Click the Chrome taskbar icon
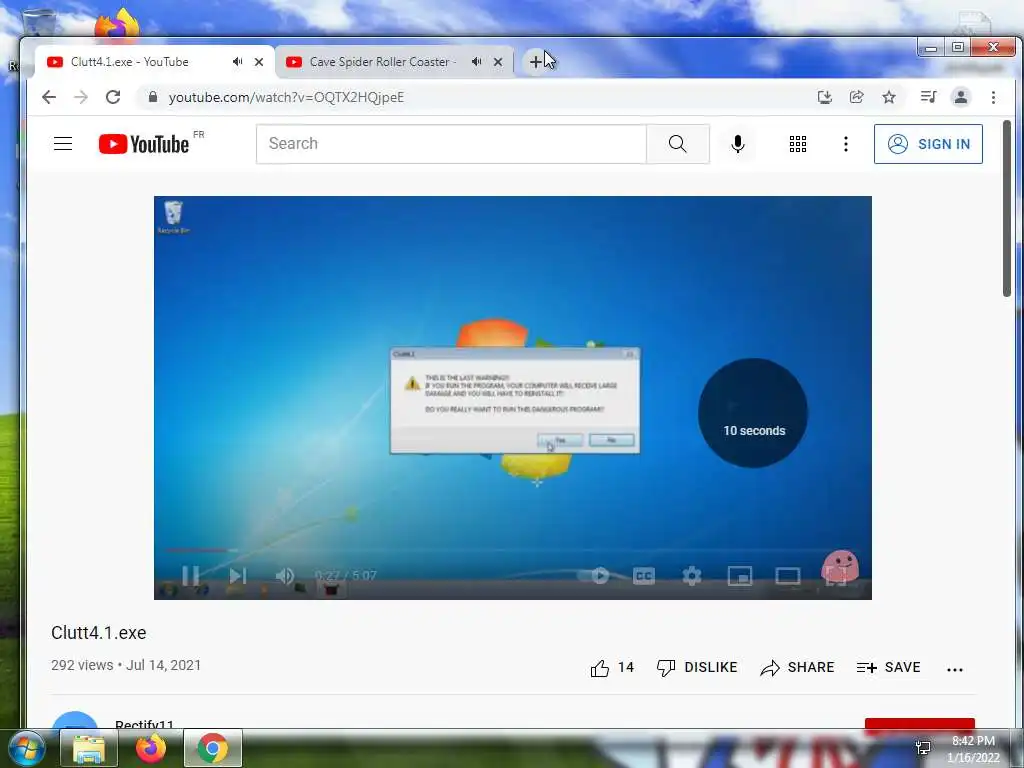Image resolution: width=1024 pixels, height=768 pixels. point(213,748)
